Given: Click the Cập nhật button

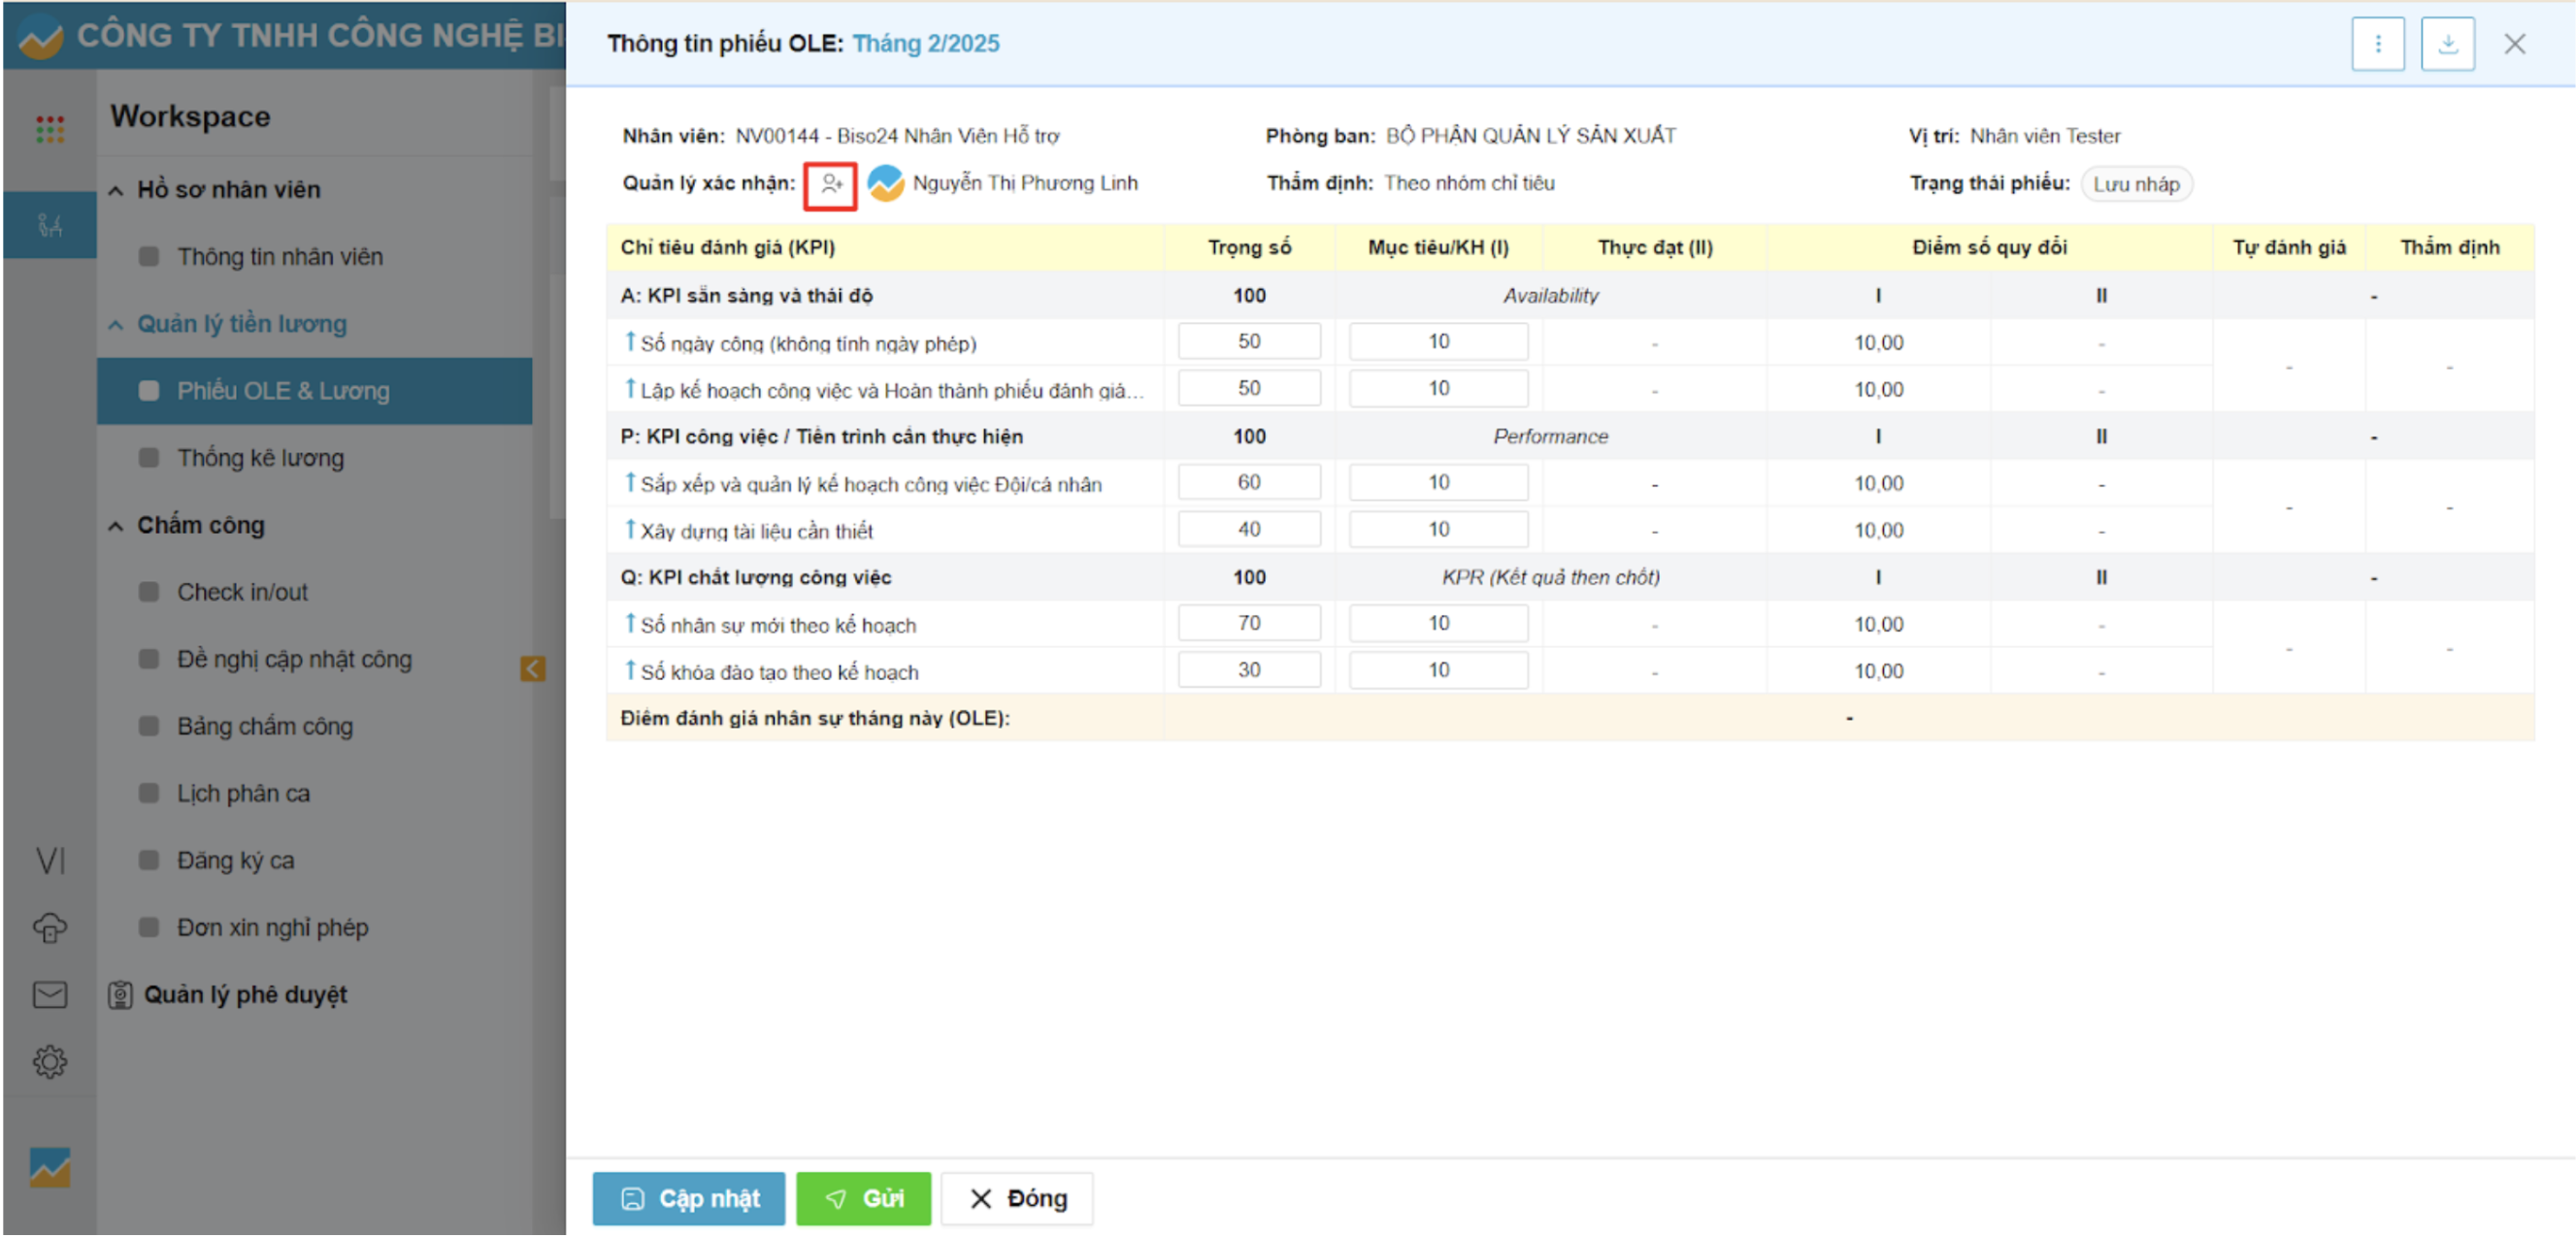Looking at the screenshot, I should (688, 1198).
